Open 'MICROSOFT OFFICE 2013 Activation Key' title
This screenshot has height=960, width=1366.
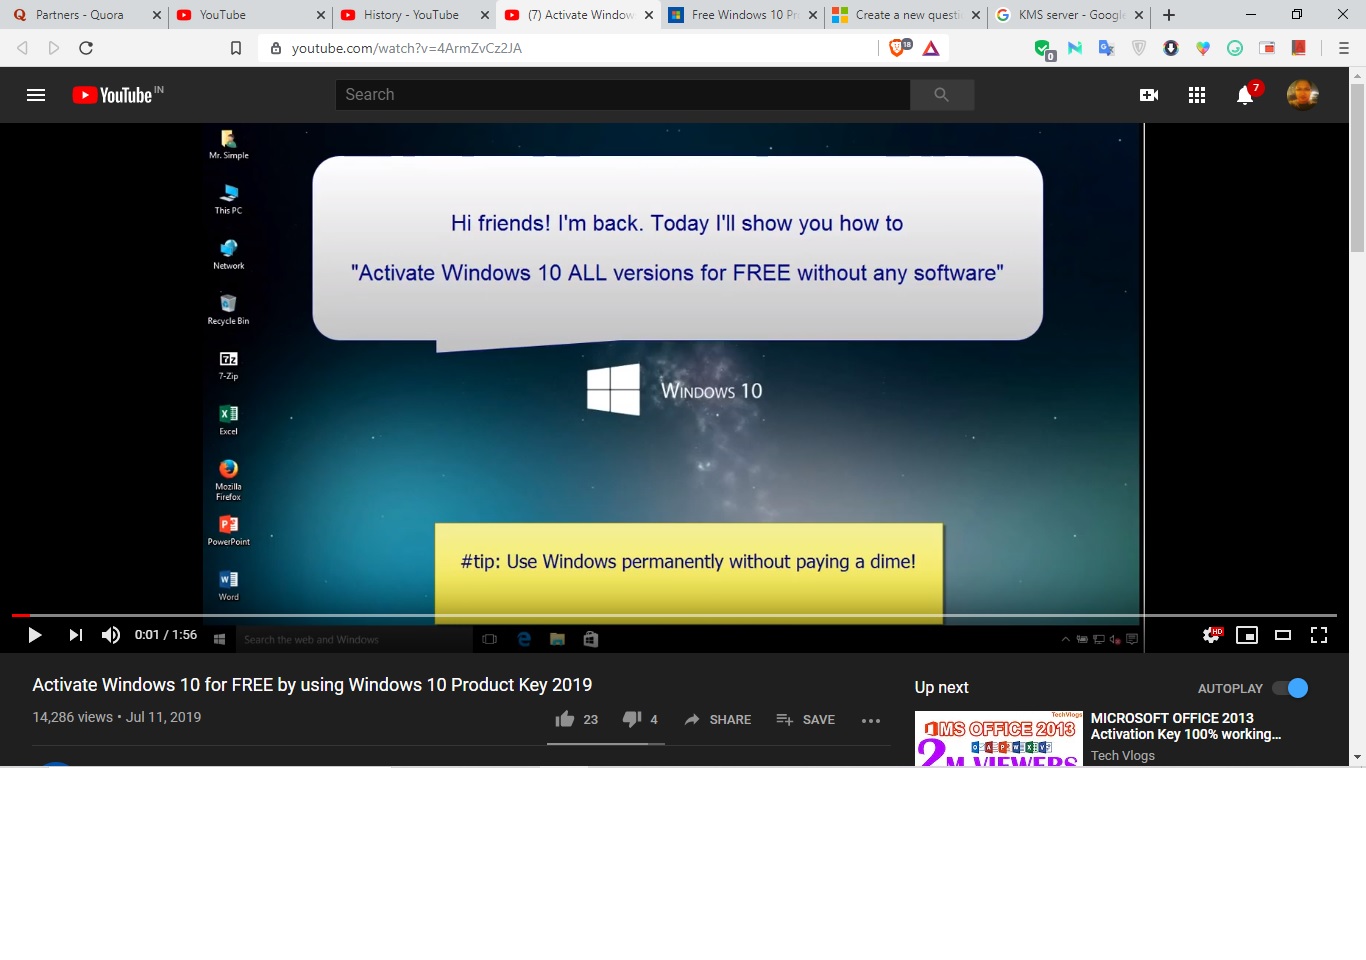(1186, 726)
